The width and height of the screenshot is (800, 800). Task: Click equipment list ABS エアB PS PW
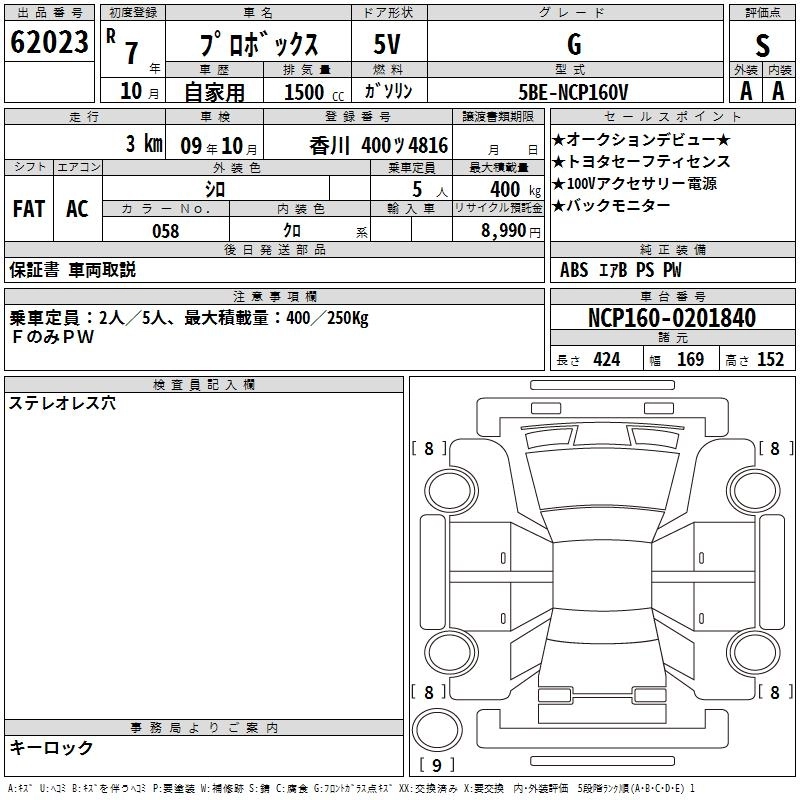[x=620, y=270]
